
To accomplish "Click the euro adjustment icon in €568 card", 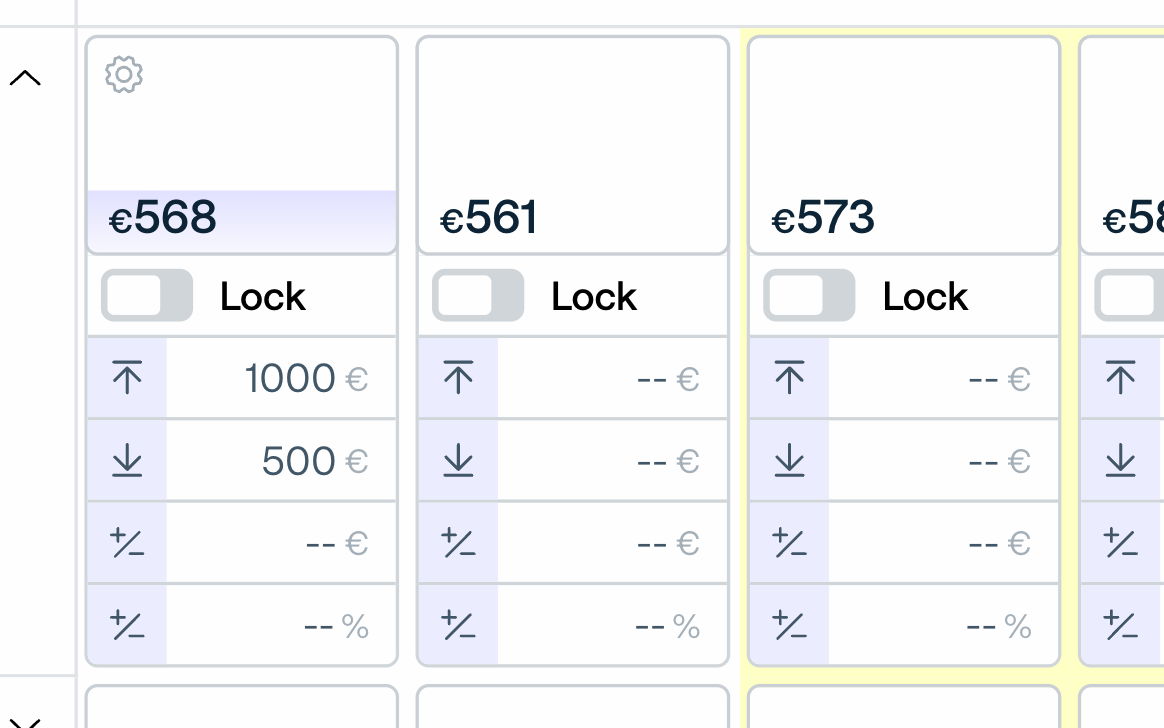I will [127, 543].
